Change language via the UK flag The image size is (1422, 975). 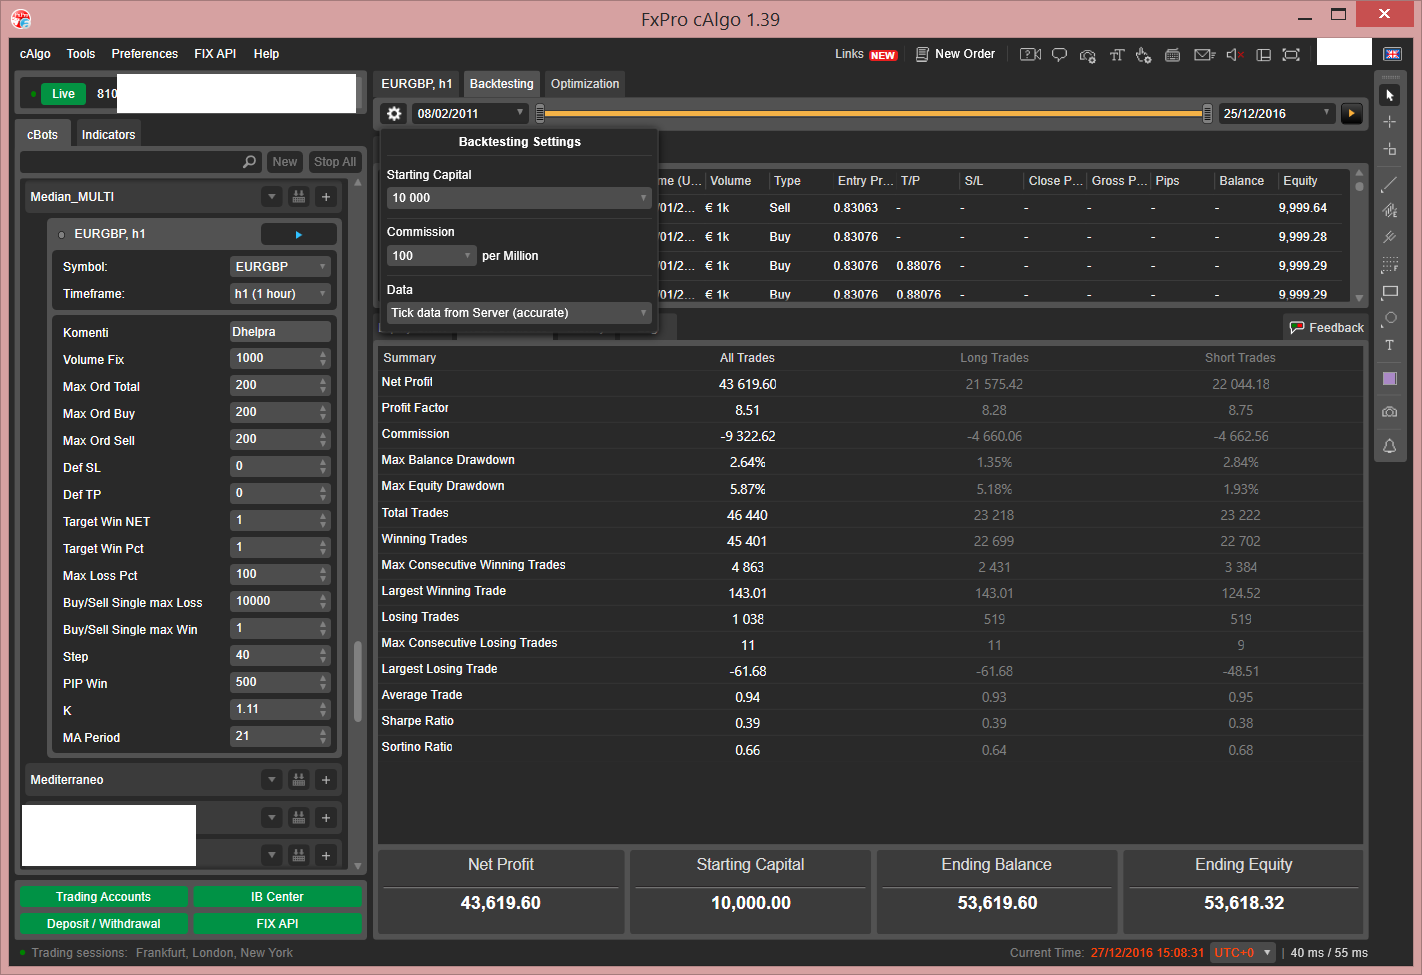pos(1392,54)
